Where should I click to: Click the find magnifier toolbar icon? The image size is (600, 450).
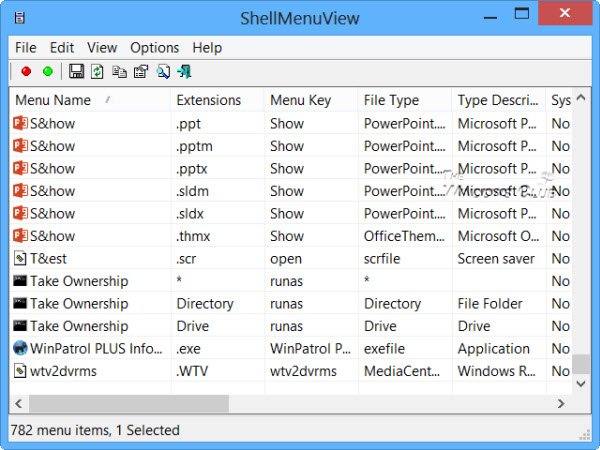162,71
